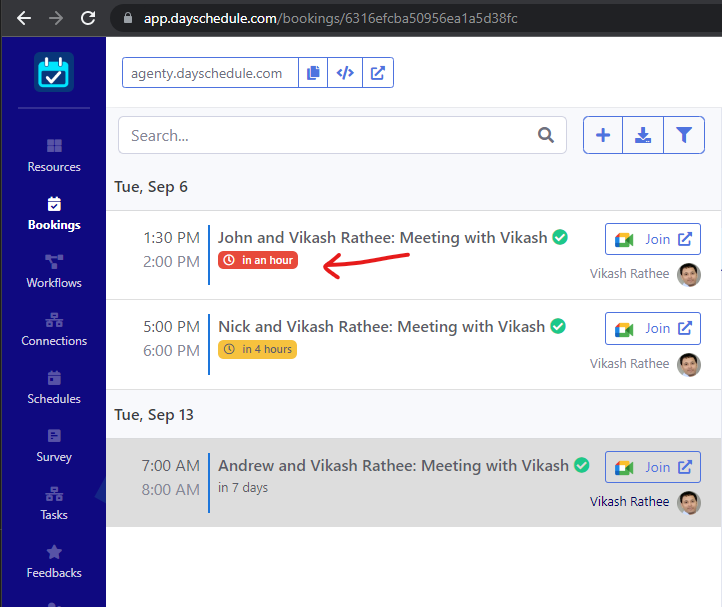This screenshot has width=722, height=607.
Task: Open Resources in the sidebar
Action: 54,156
